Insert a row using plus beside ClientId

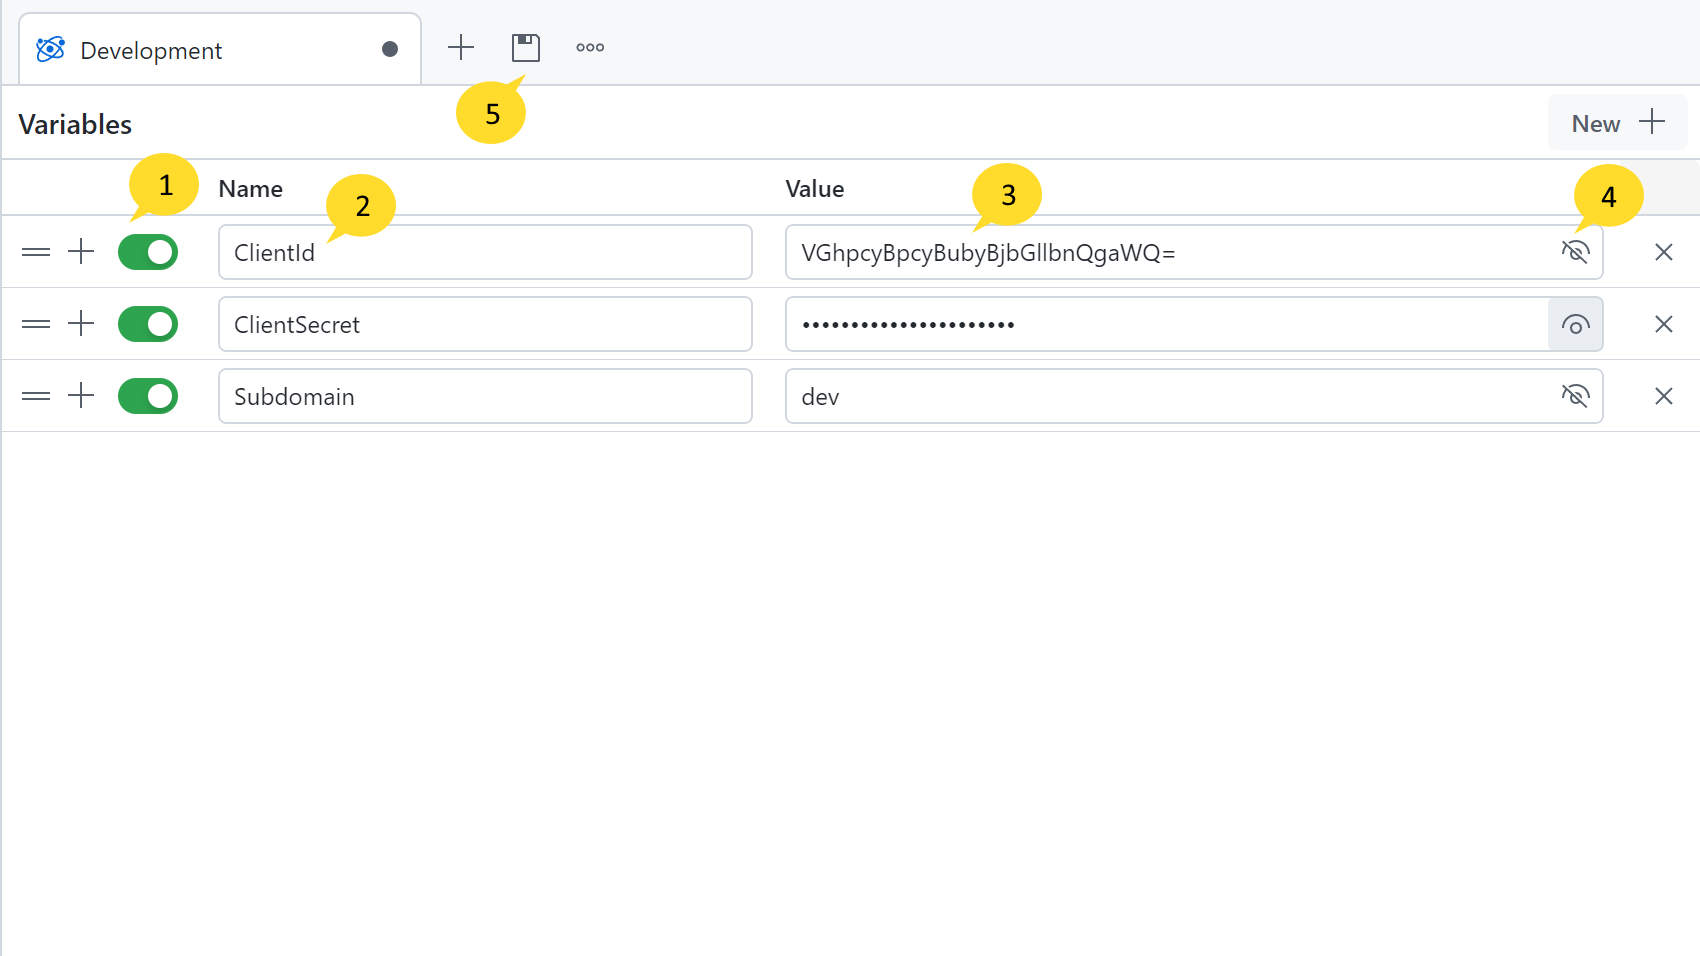81,252
